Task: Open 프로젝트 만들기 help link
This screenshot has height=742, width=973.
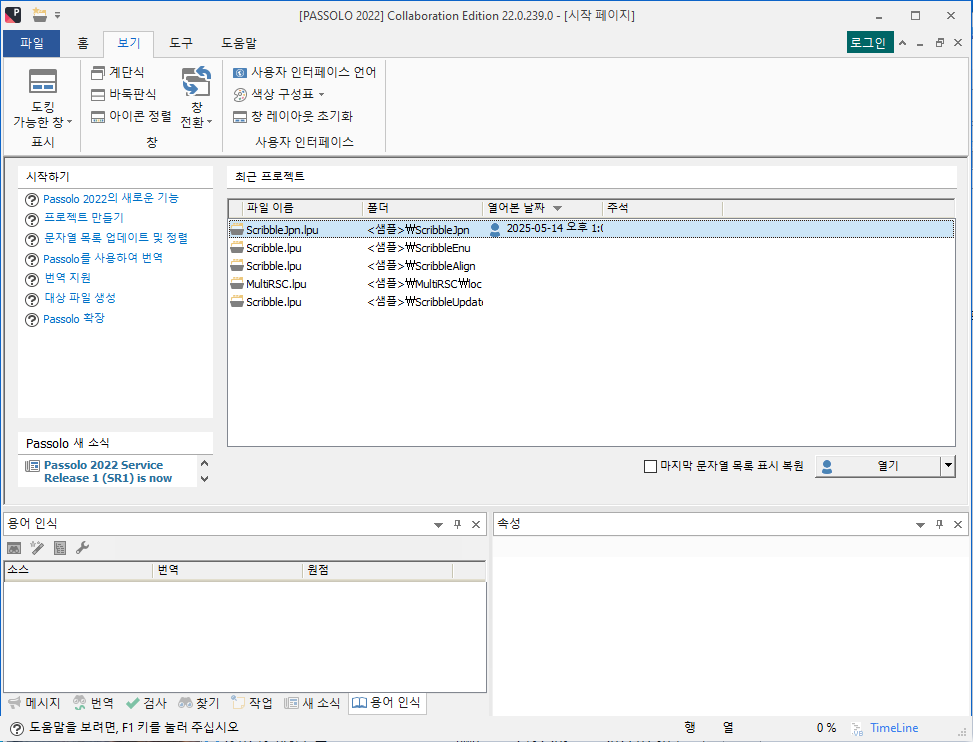Action: point(84,218)
